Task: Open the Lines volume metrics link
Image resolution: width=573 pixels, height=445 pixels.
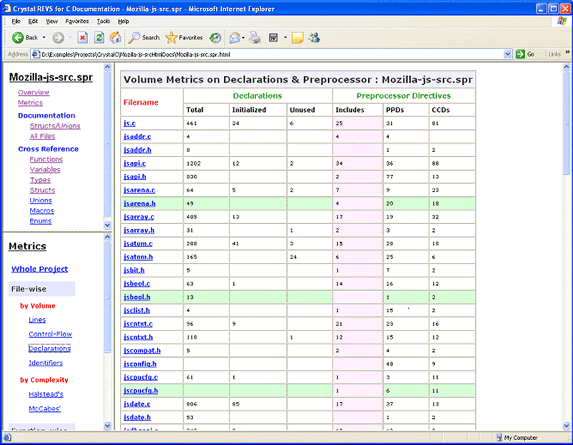Action: [x=37, y=320]
